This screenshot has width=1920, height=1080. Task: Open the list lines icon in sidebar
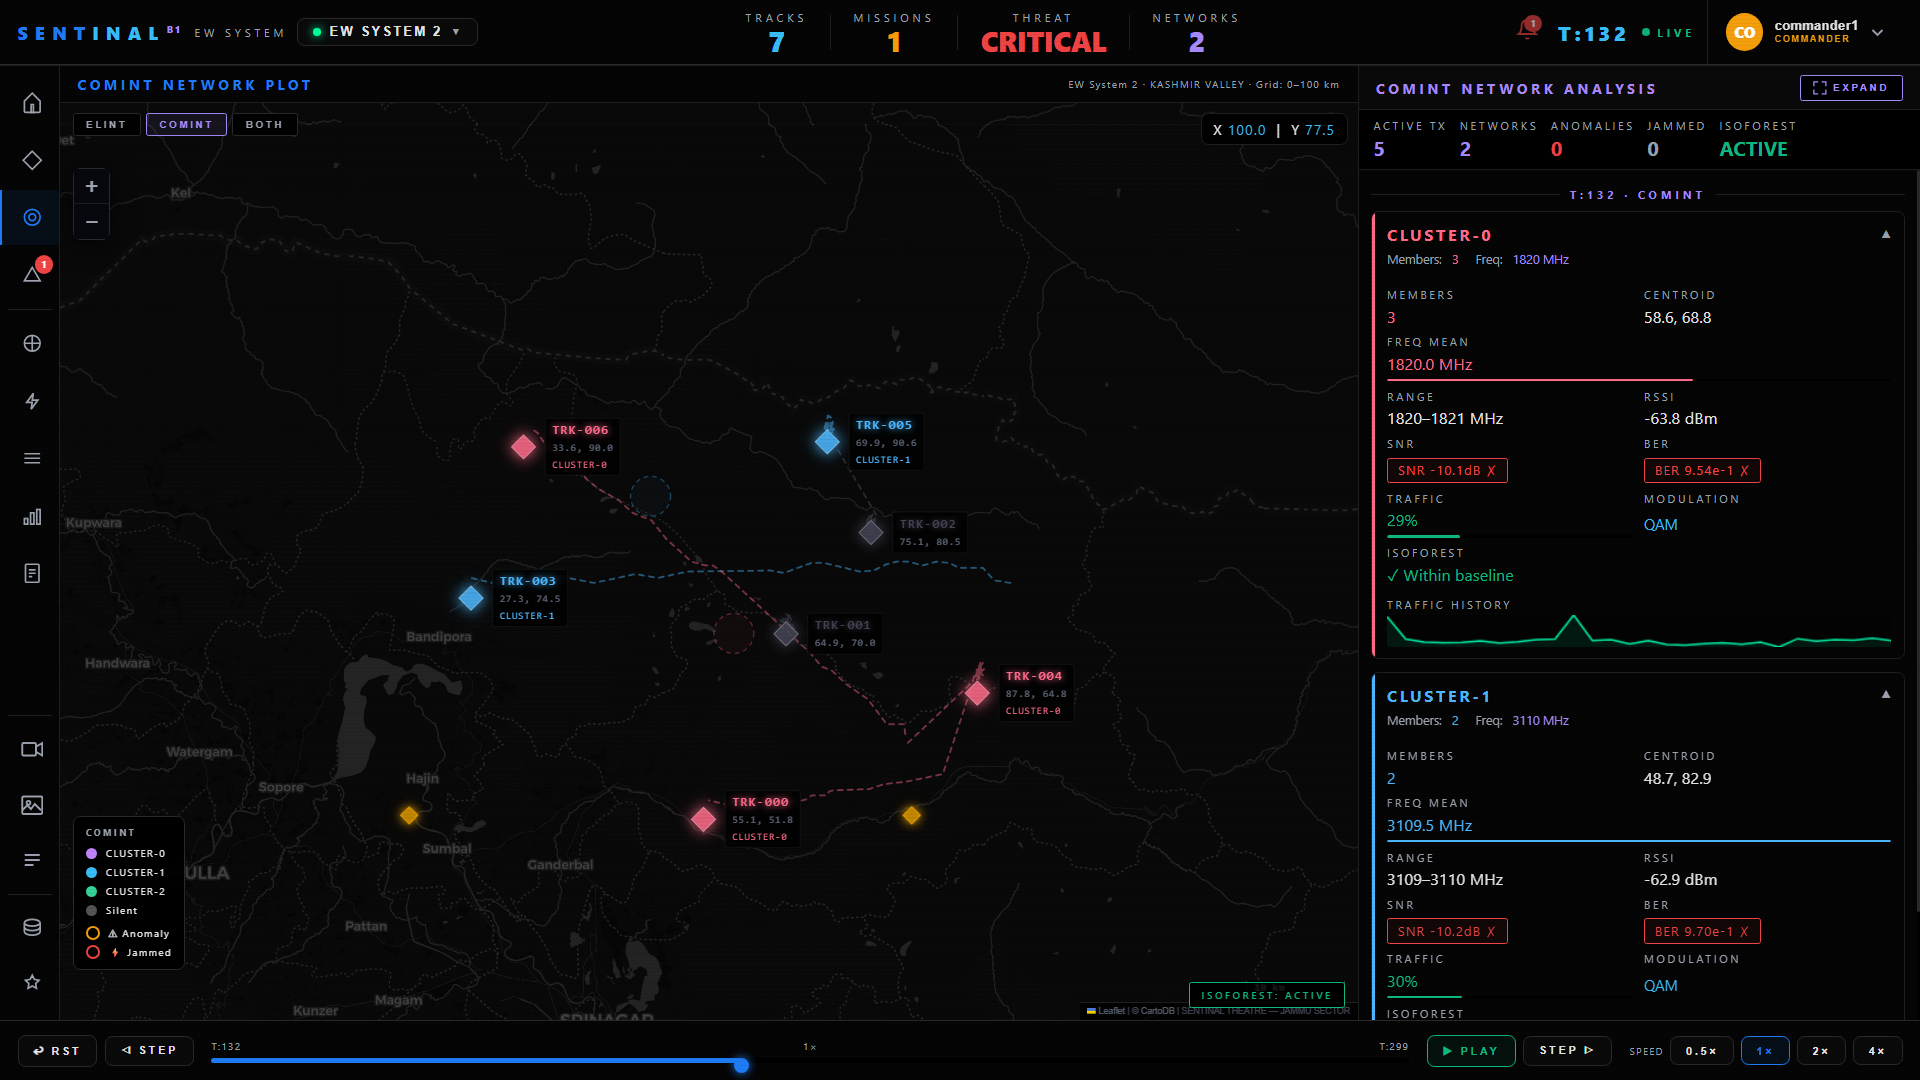(x=32, y=458)
